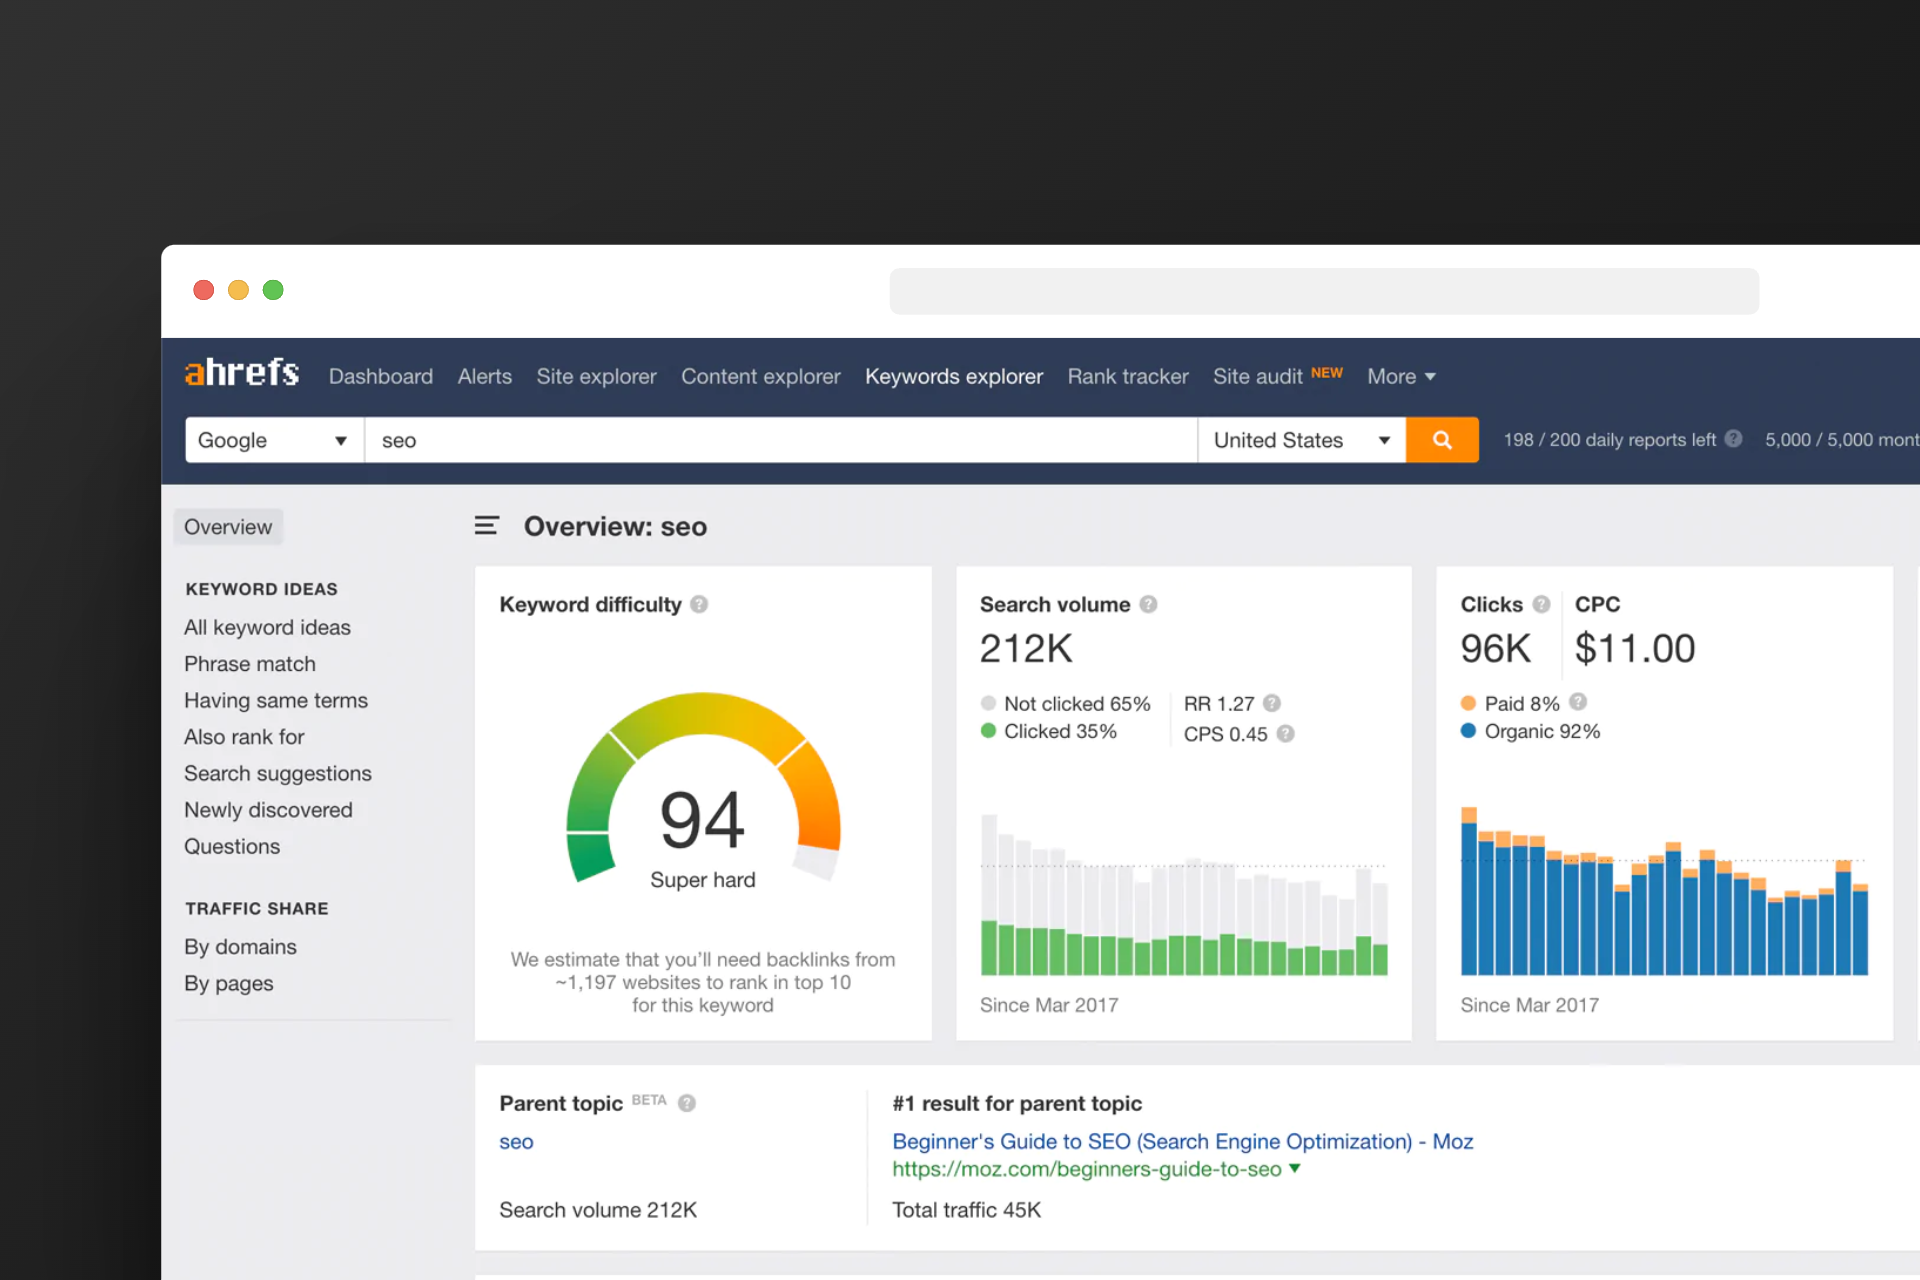Image resolution: width=1920 pixels, height=1280 pixels.
Task: Click the ahrefs logo
Action: tap(242, 373)
